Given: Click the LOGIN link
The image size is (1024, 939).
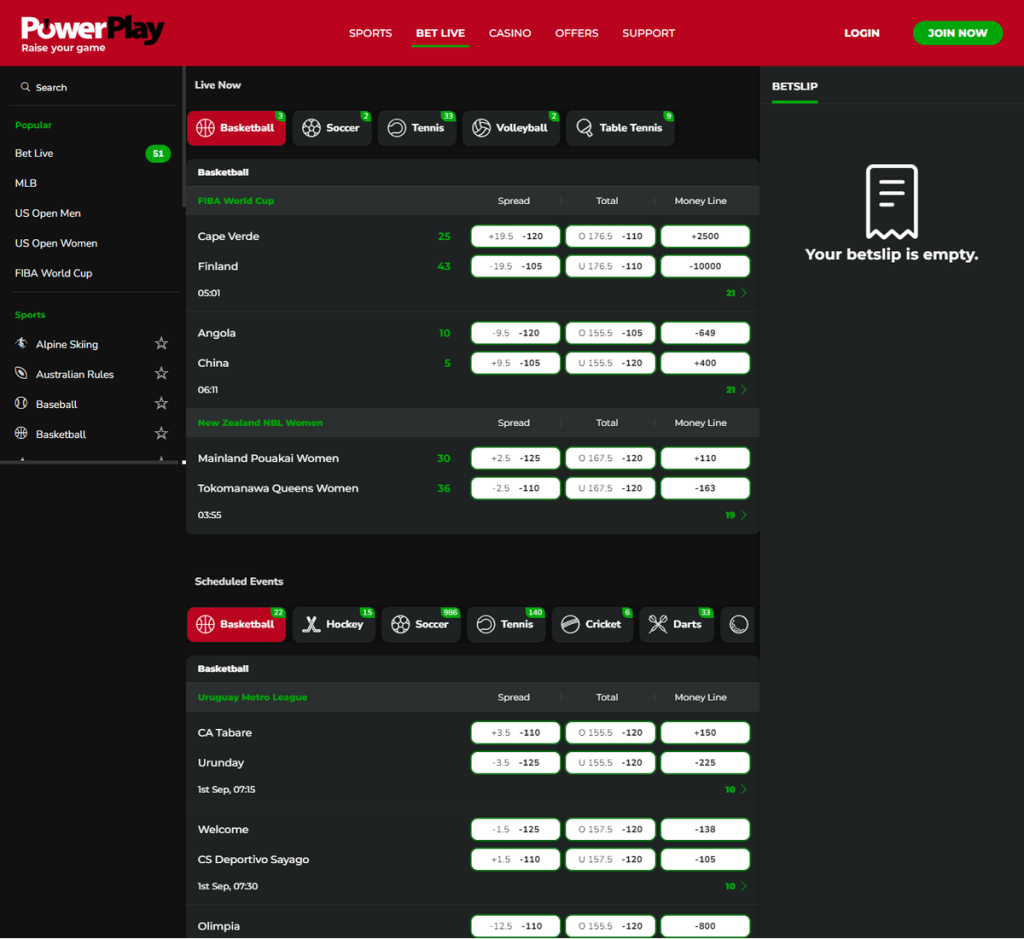Looking at the screenshot, I should [x=861, y=33].
